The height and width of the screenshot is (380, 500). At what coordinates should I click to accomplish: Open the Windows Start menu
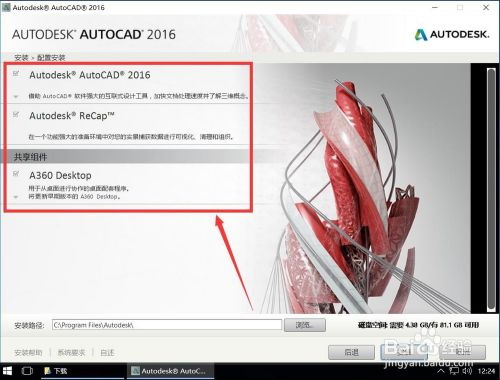7,371
